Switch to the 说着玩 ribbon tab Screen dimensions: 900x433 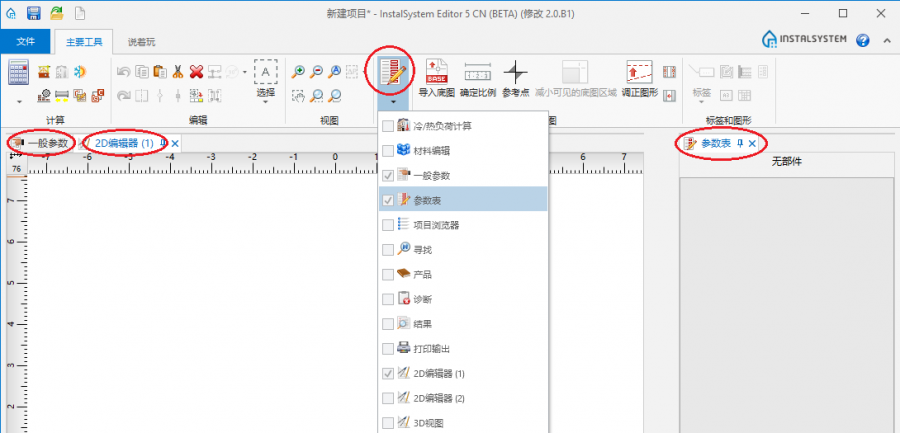point(141,41)
